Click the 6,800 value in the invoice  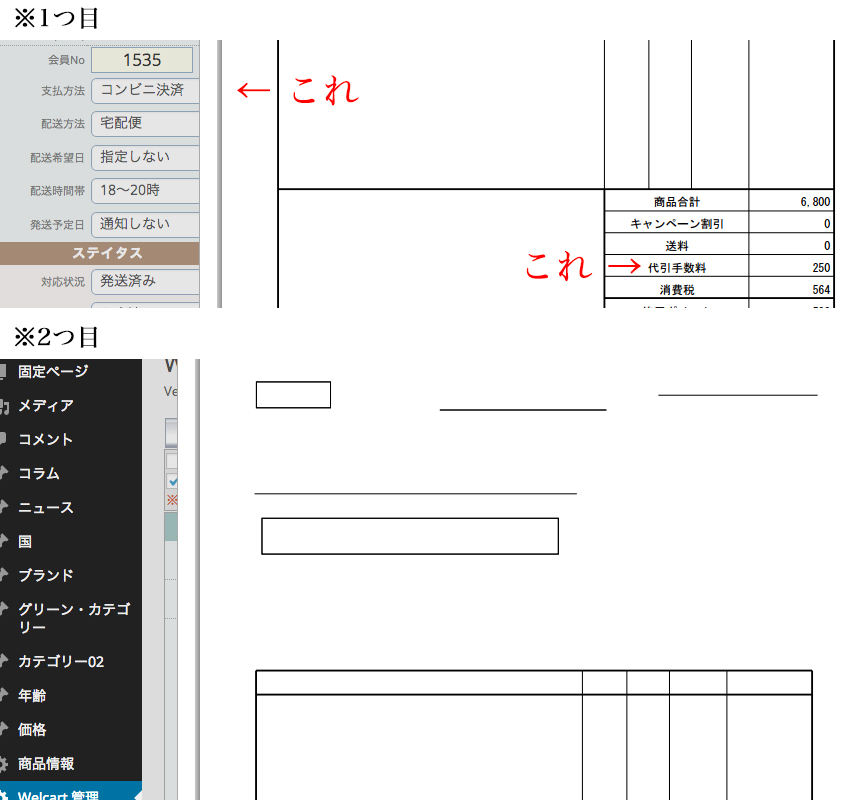(815, 202)
